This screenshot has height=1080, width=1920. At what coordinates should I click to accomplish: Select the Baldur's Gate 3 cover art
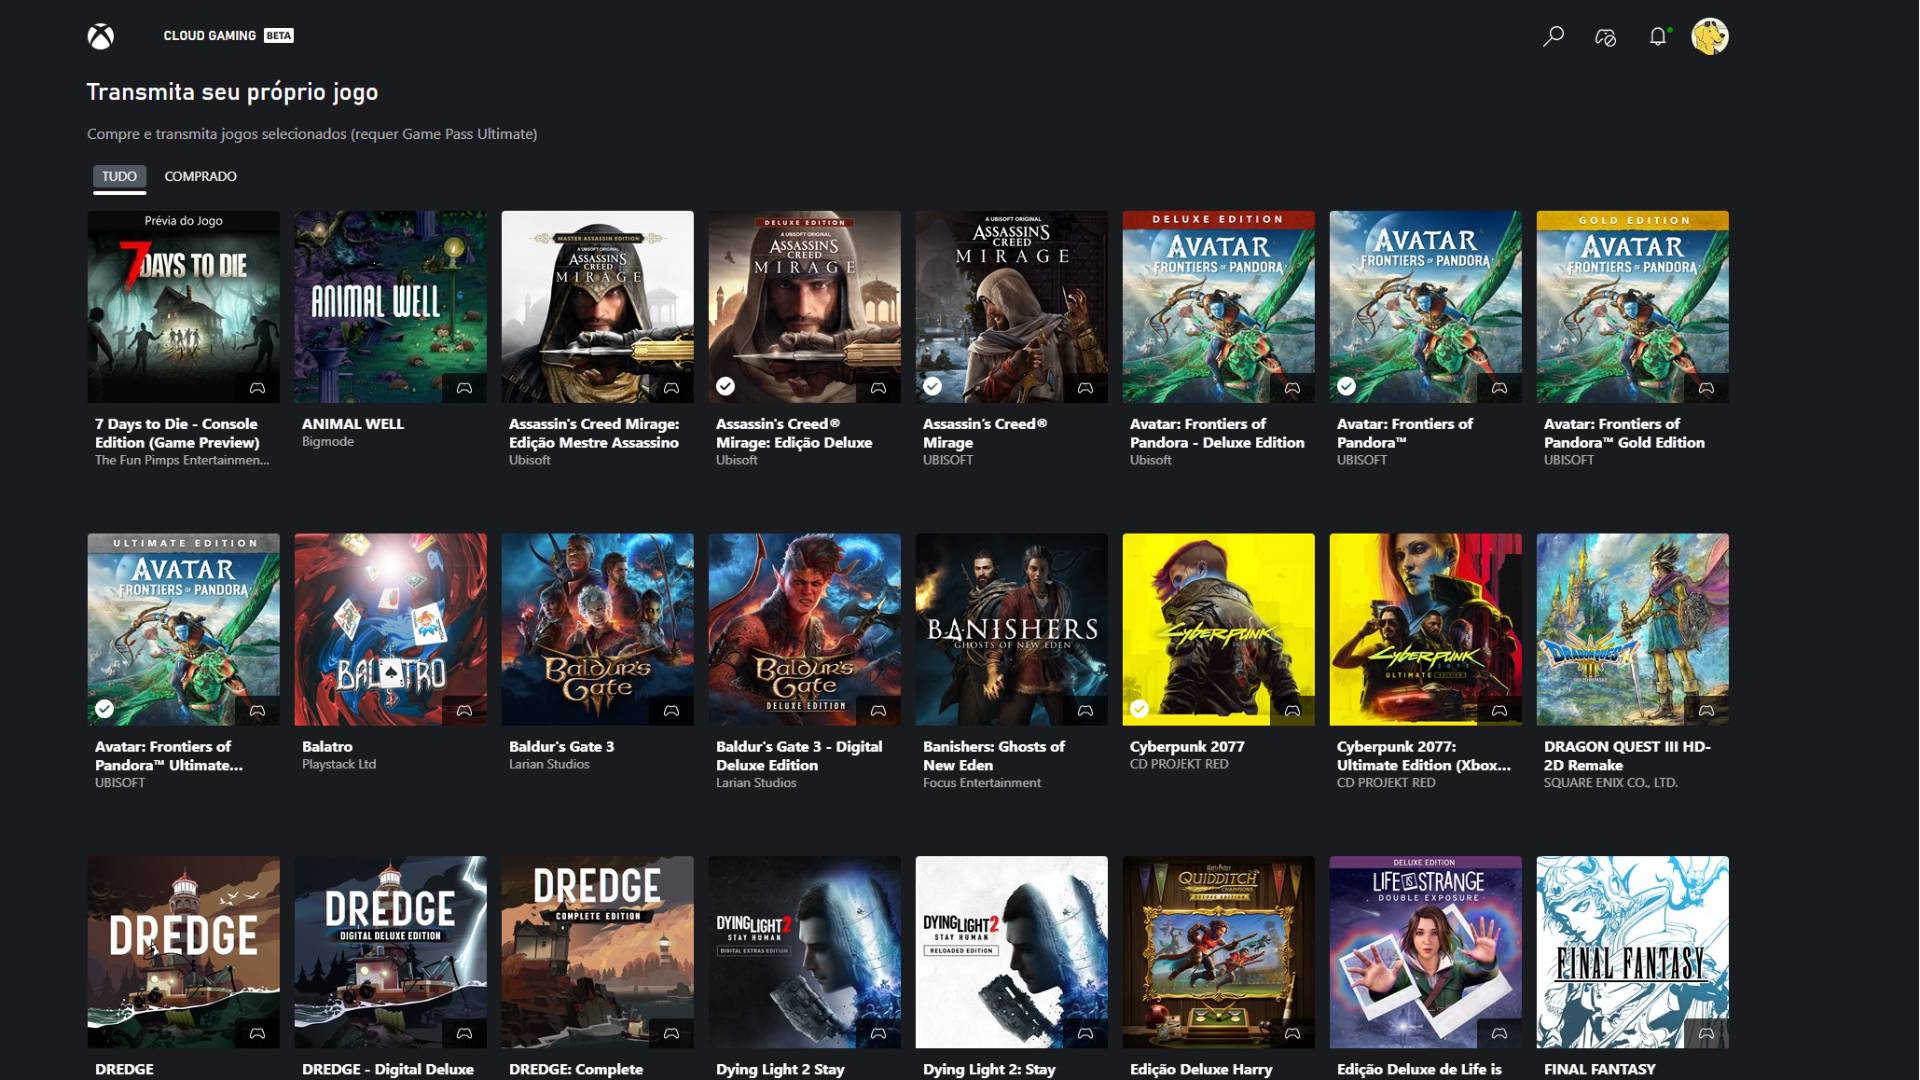point(597,629)
